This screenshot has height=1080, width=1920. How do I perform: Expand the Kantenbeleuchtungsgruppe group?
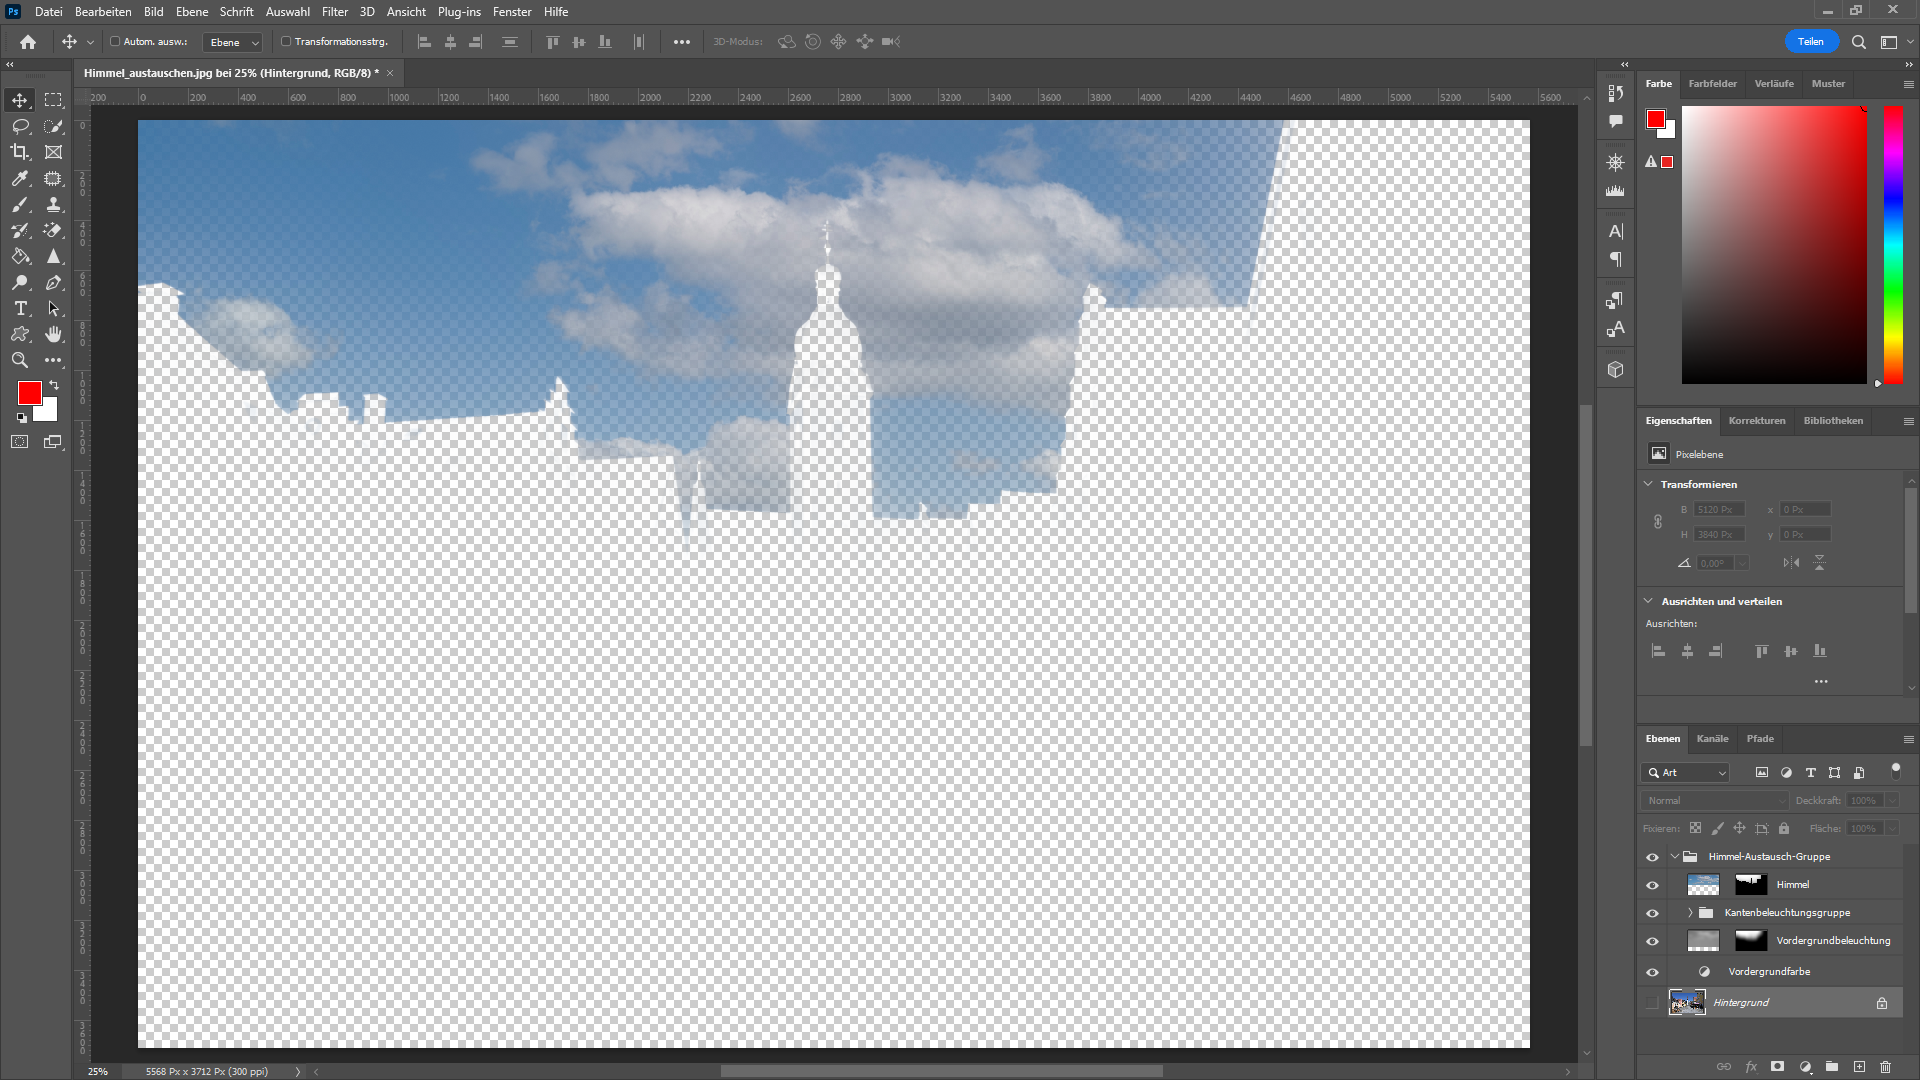[1690, 913]
